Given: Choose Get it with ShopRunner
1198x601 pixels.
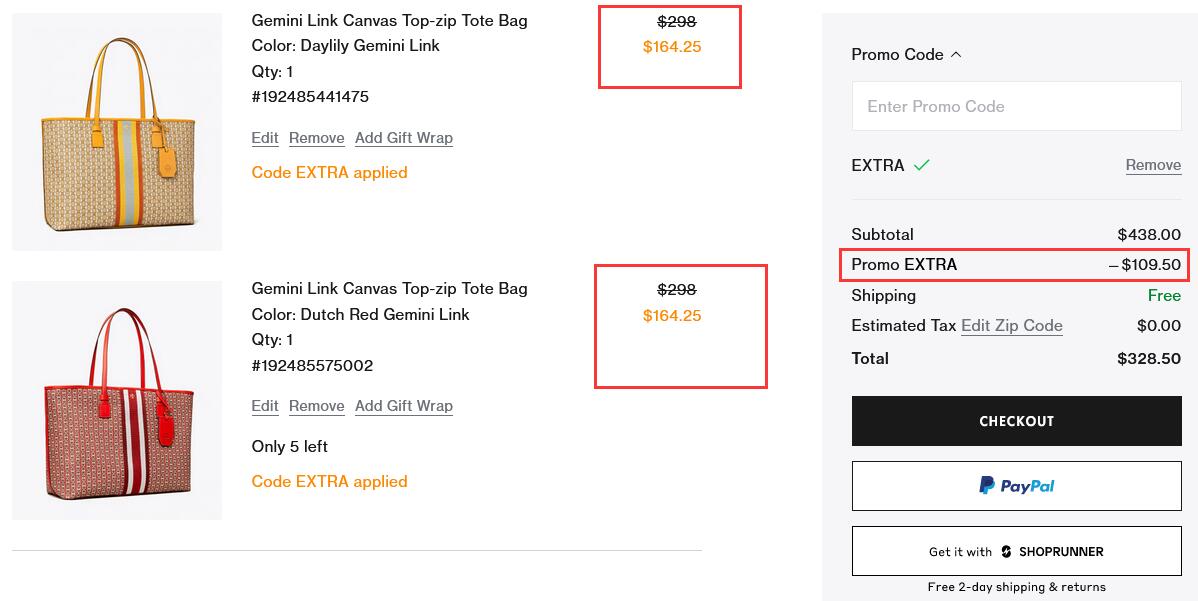Looking at the screenshot, I should tap(1016, 551).
